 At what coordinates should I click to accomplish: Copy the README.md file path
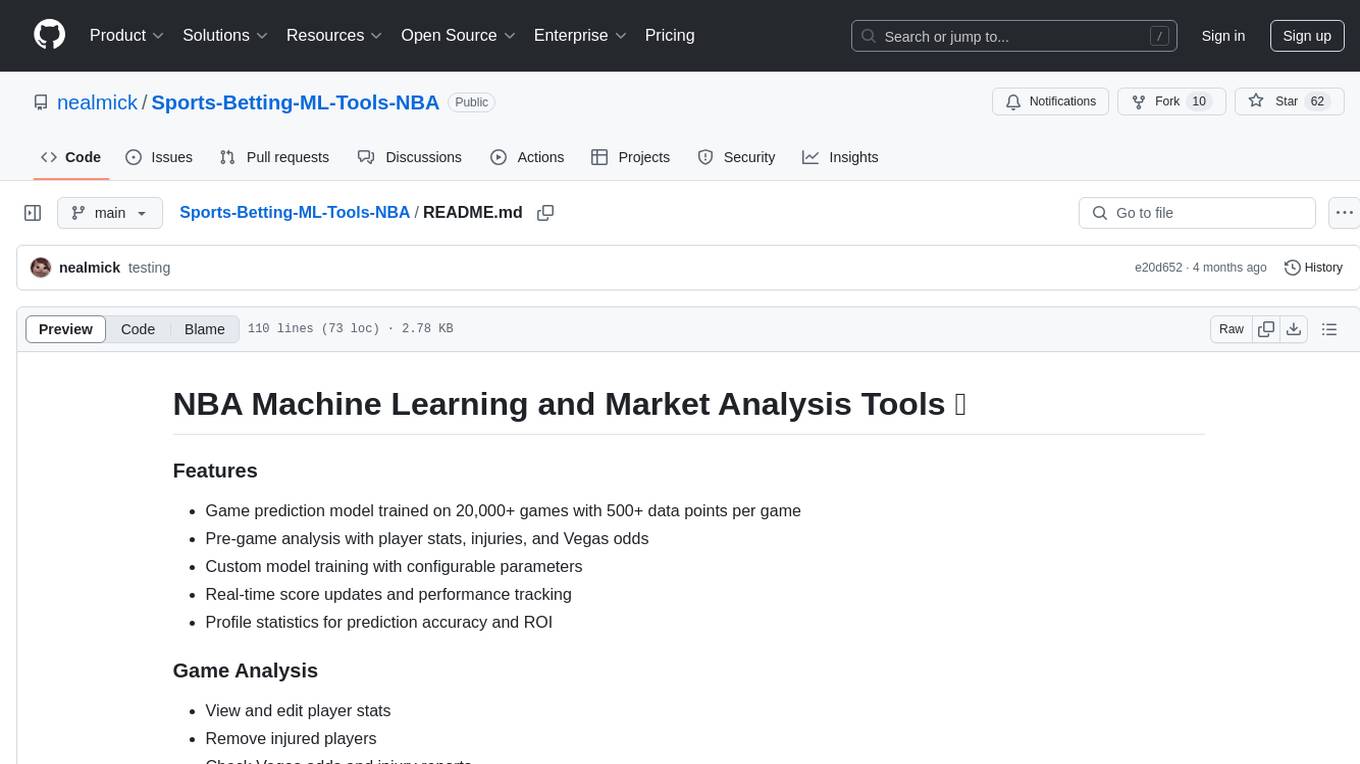tap(545, 213)
